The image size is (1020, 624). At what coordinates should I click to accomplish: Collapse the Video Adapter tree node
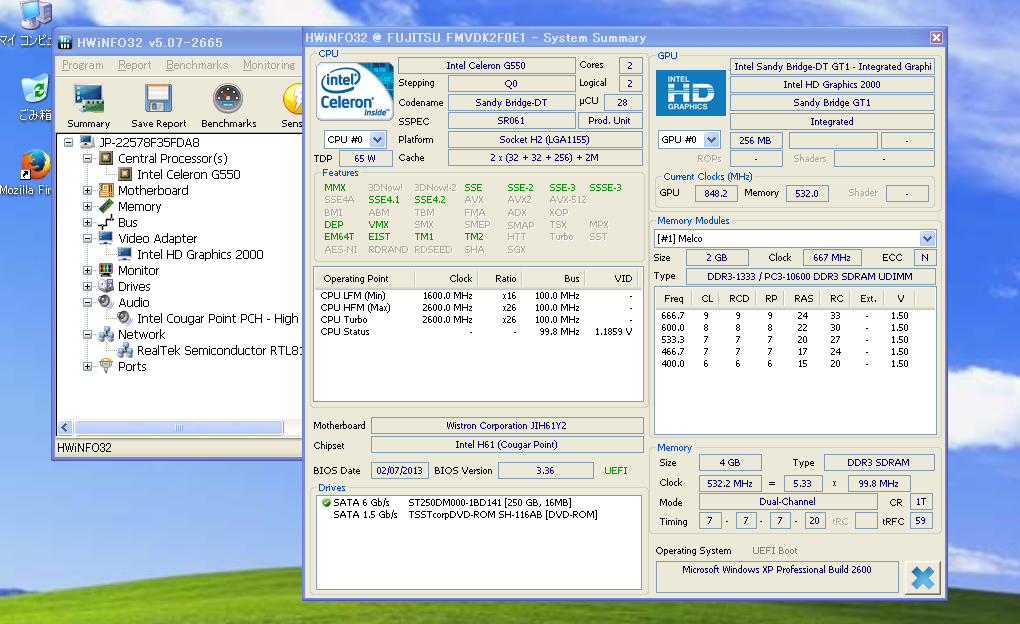tap(87, 238)
